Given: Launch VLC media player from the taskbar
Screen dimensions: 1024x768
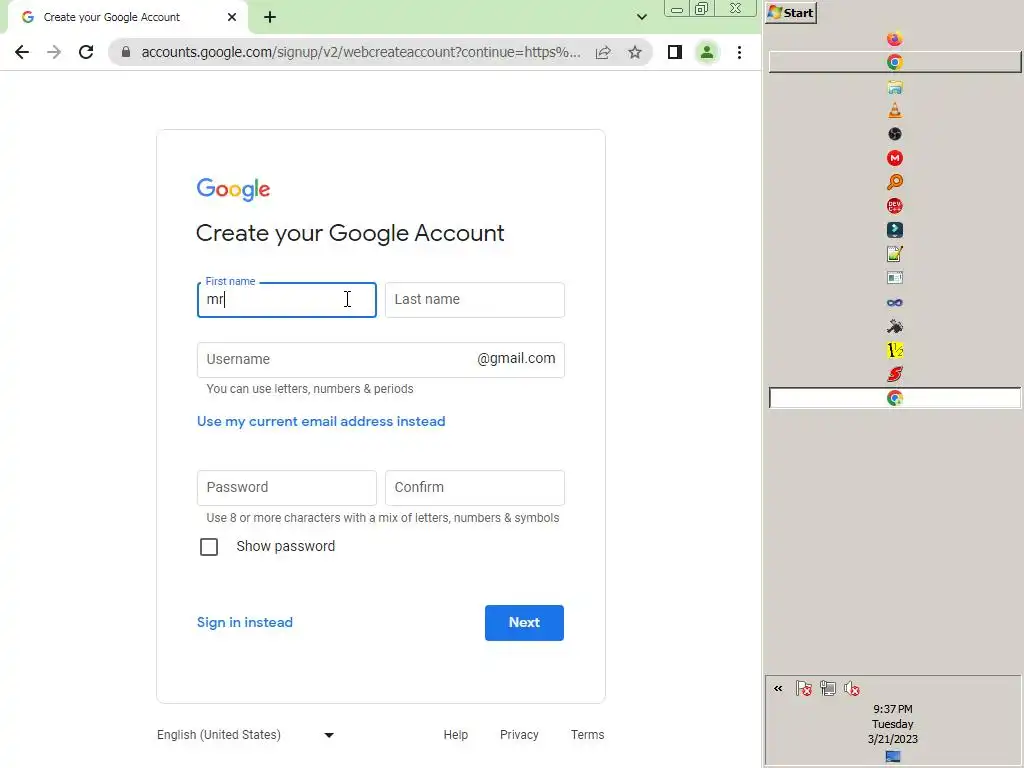Looking at the screenshot, I should point(895,110).
